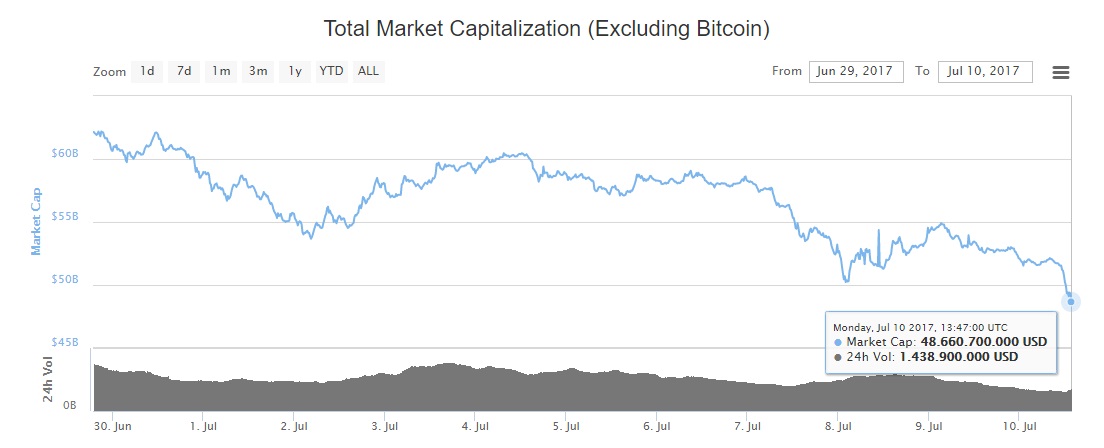Viewport: 1104px width, 448px height.
Task: Click the chart title text
Action: click(546, 29)
